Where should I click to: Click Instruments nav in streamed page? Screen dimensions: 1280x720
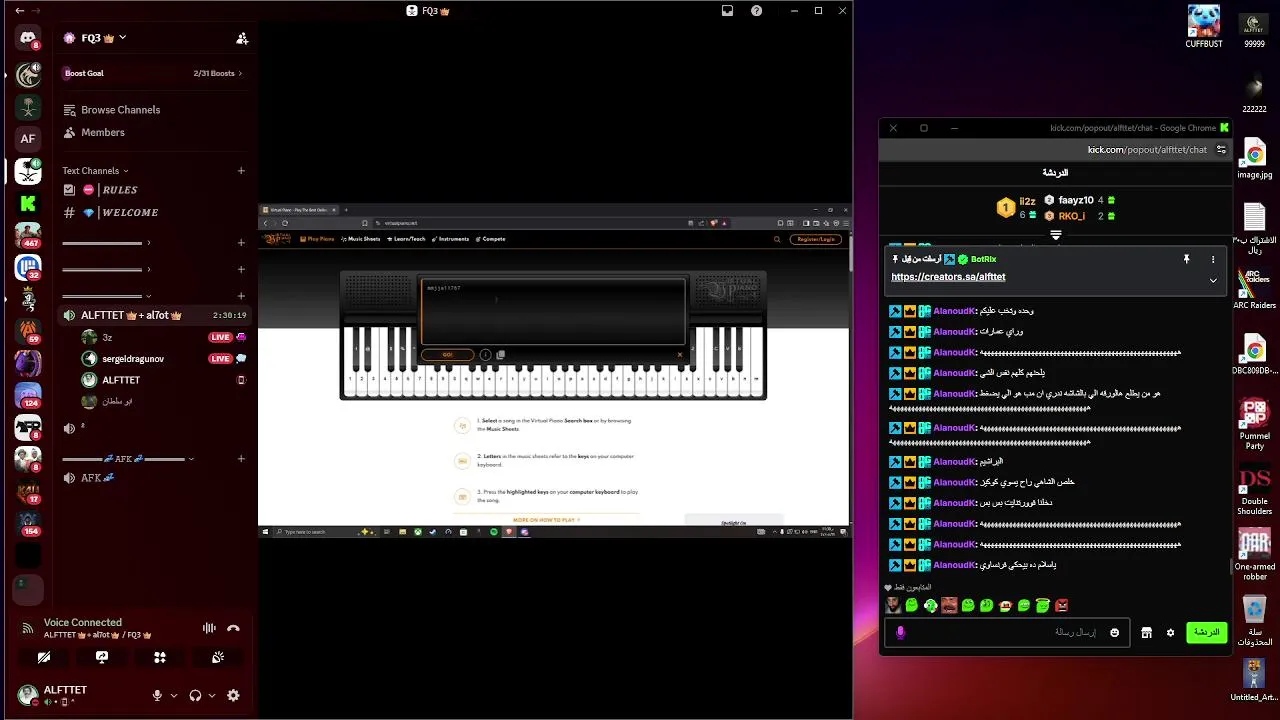(x=451, y=239)
